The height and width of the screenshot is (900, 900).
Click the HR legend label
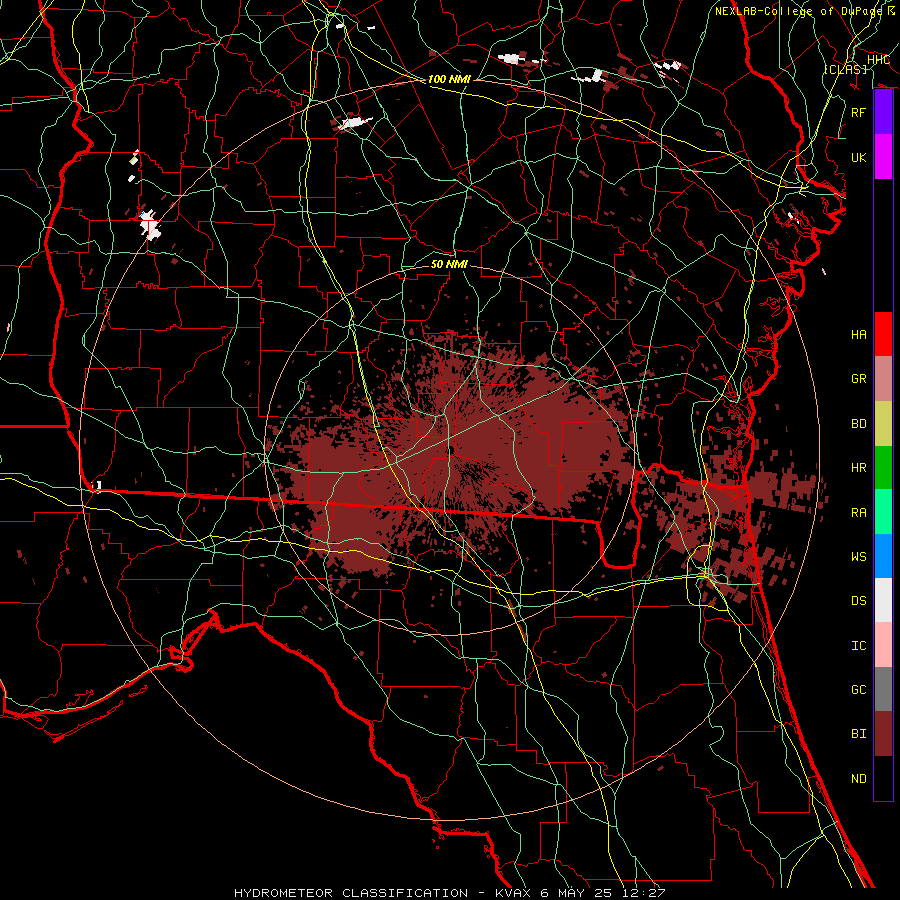tap(859, 468)
